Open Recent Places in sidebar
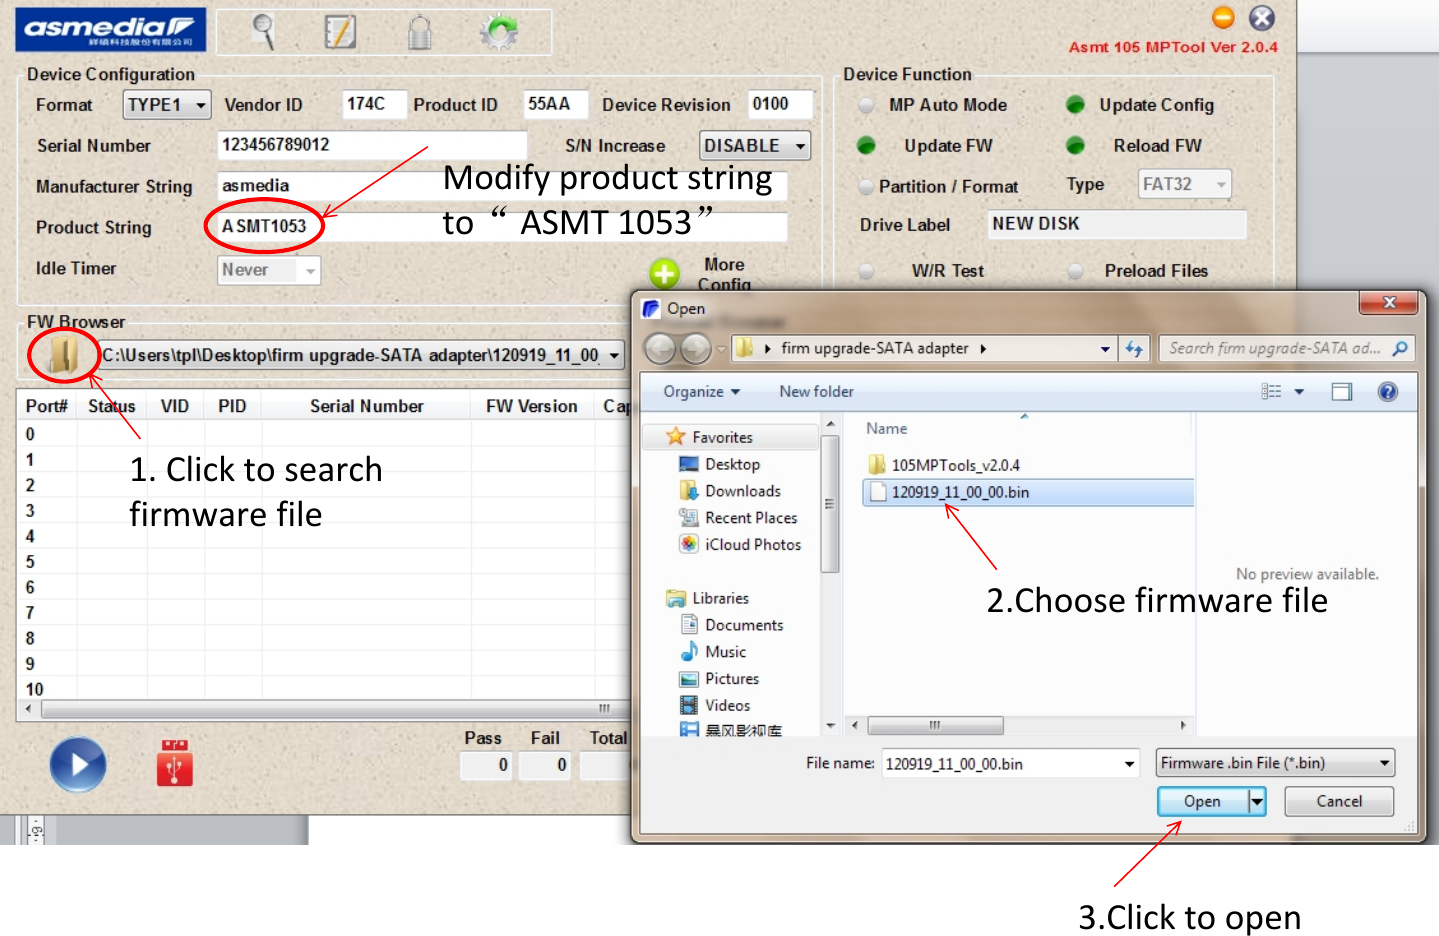Image resolution: width=1439 pixels, height=936 pixels. 738,518
